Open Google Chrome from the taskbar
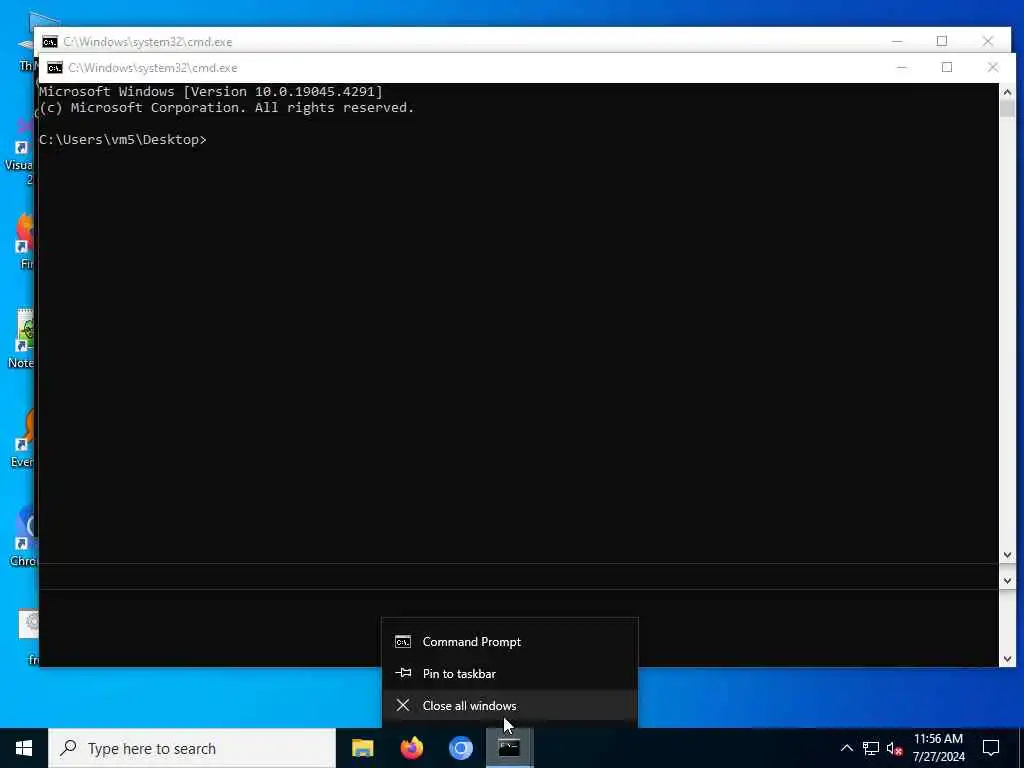 460,748
